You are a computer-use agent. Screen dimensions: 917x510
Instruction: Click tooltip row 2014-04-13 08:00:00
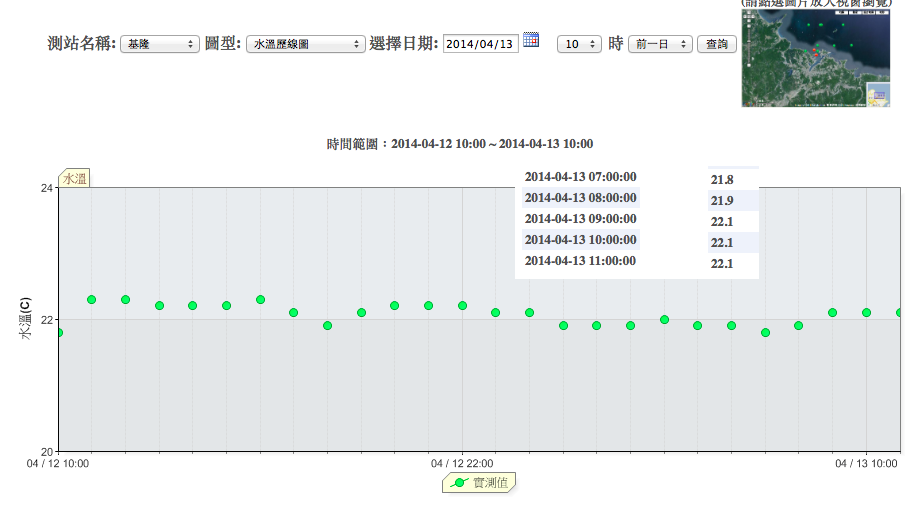coord(580,198)
